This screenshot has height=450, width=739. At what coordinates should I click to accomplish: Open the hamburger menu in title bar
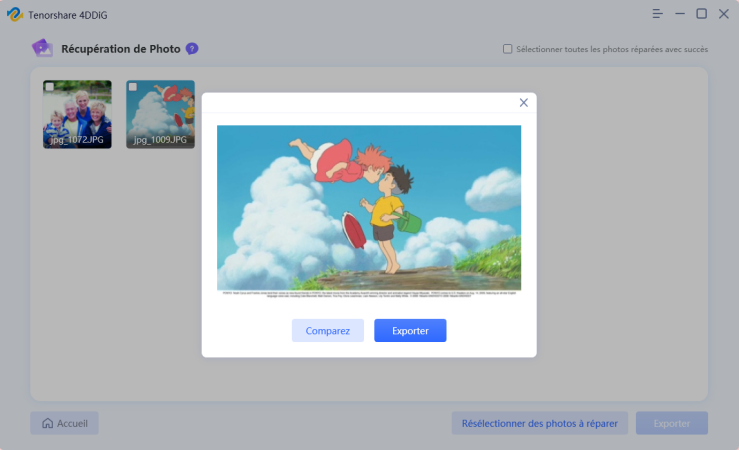pos(657,14)
